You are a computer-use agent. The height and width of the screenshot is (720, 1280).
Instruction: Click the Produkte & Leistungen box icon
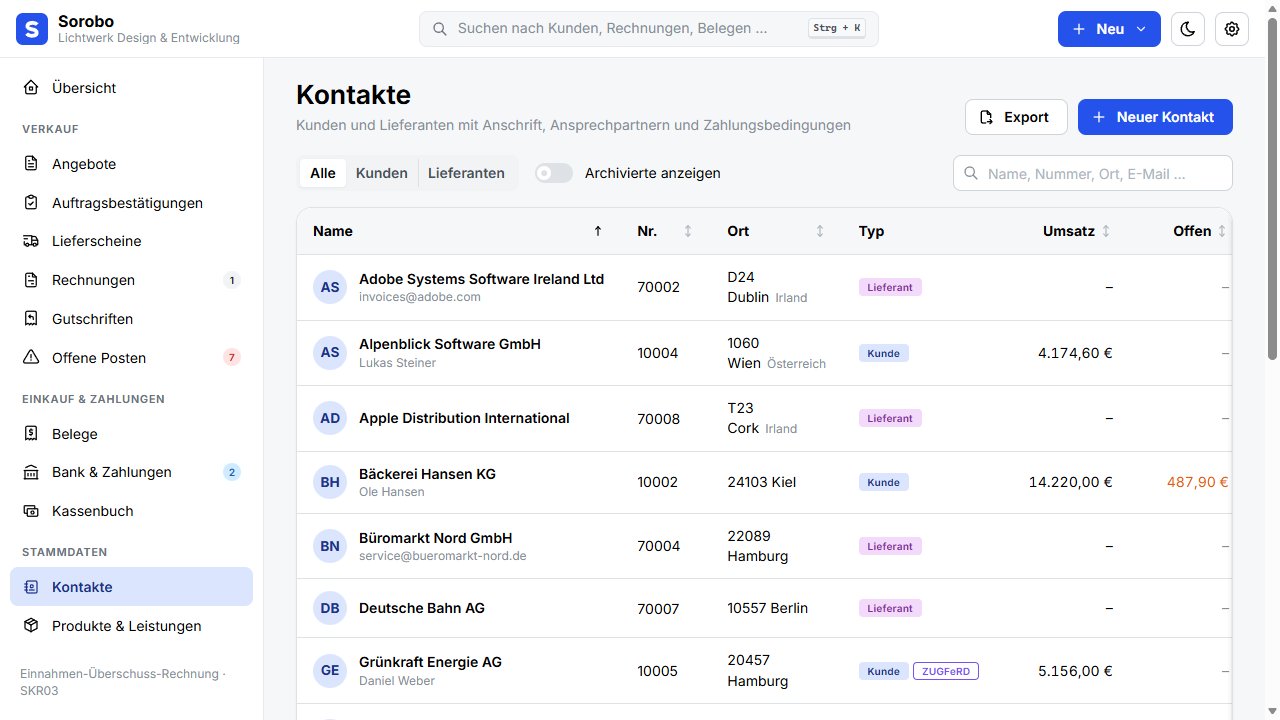(x=31, y=626)
